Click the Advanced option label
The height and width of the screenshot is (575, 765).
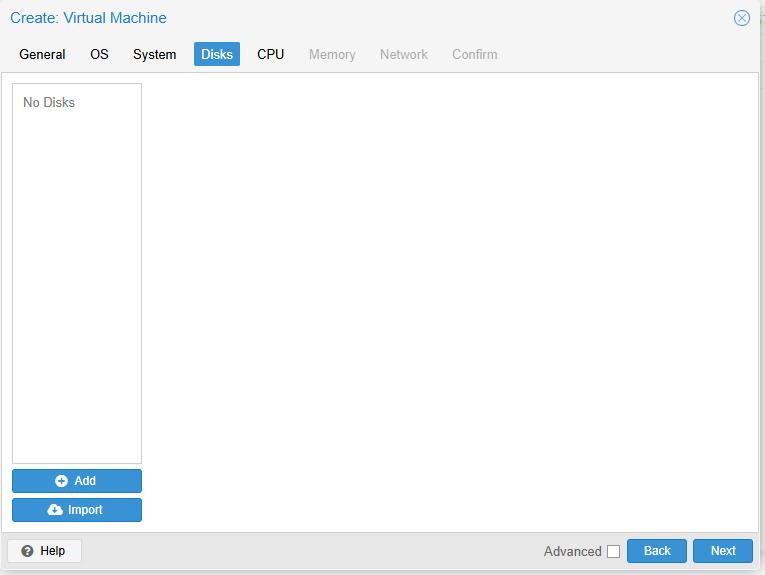pos(572,552)
